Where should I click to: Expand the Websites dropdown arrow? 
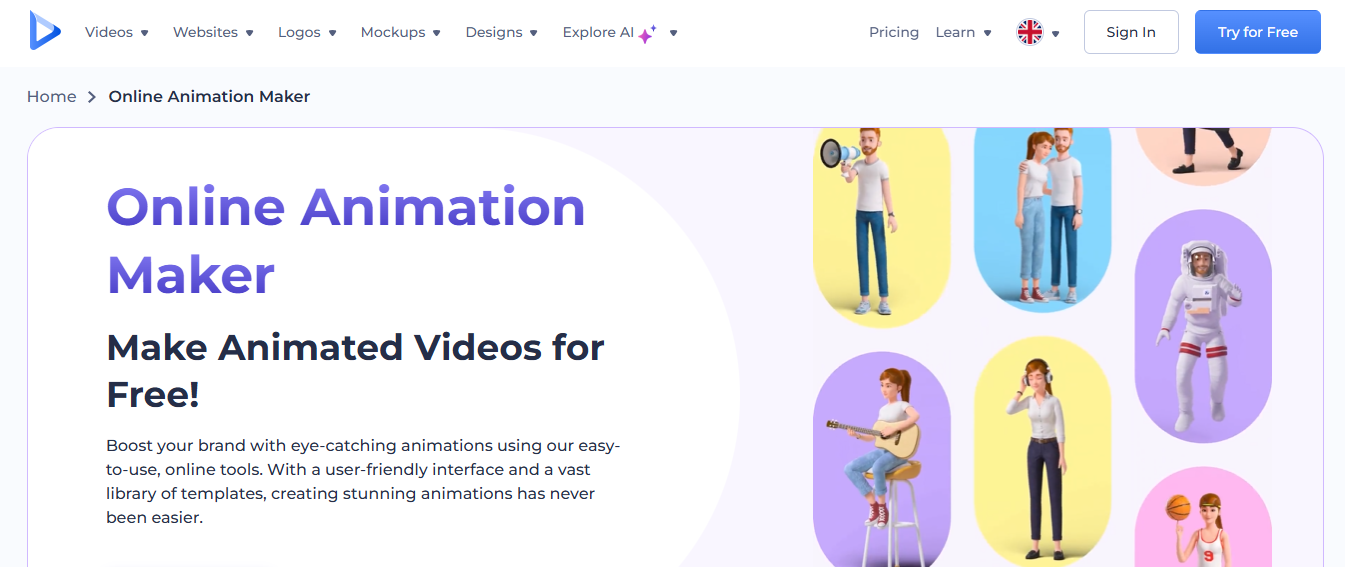(249, 33)
